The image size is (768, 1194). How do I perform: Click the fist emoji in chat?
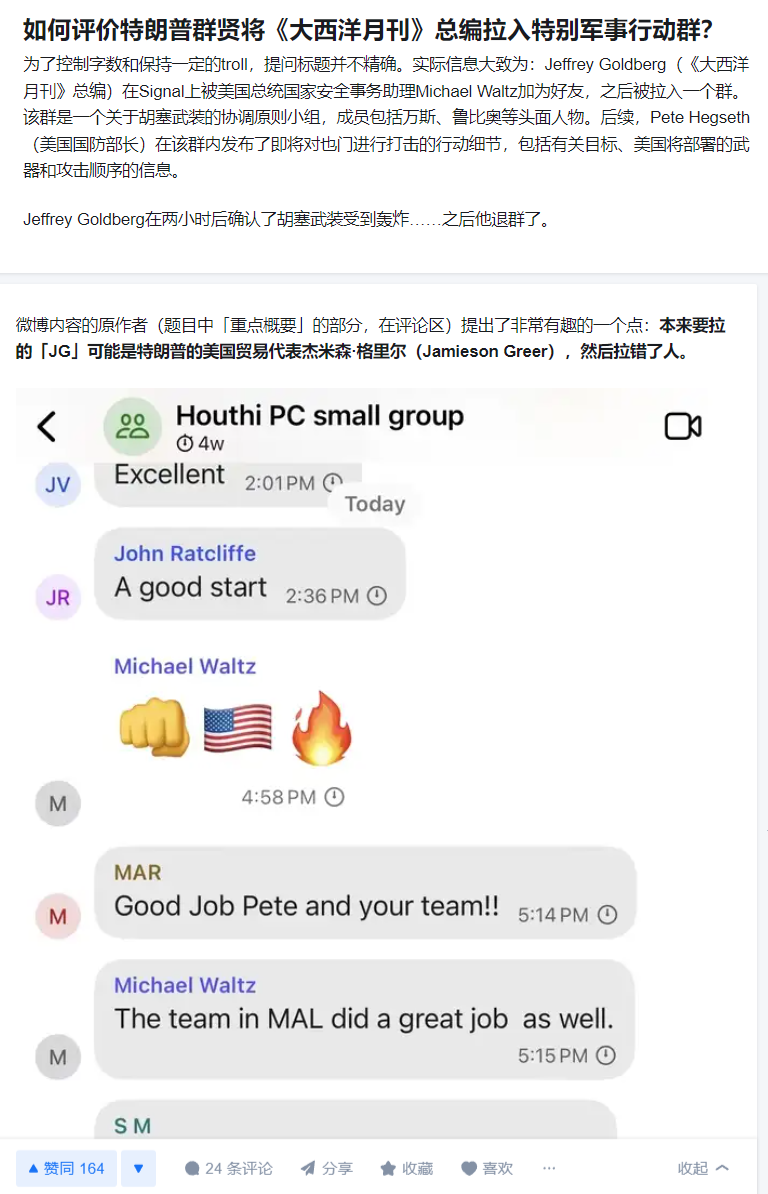pyautogui.click(x=155, y=728)
